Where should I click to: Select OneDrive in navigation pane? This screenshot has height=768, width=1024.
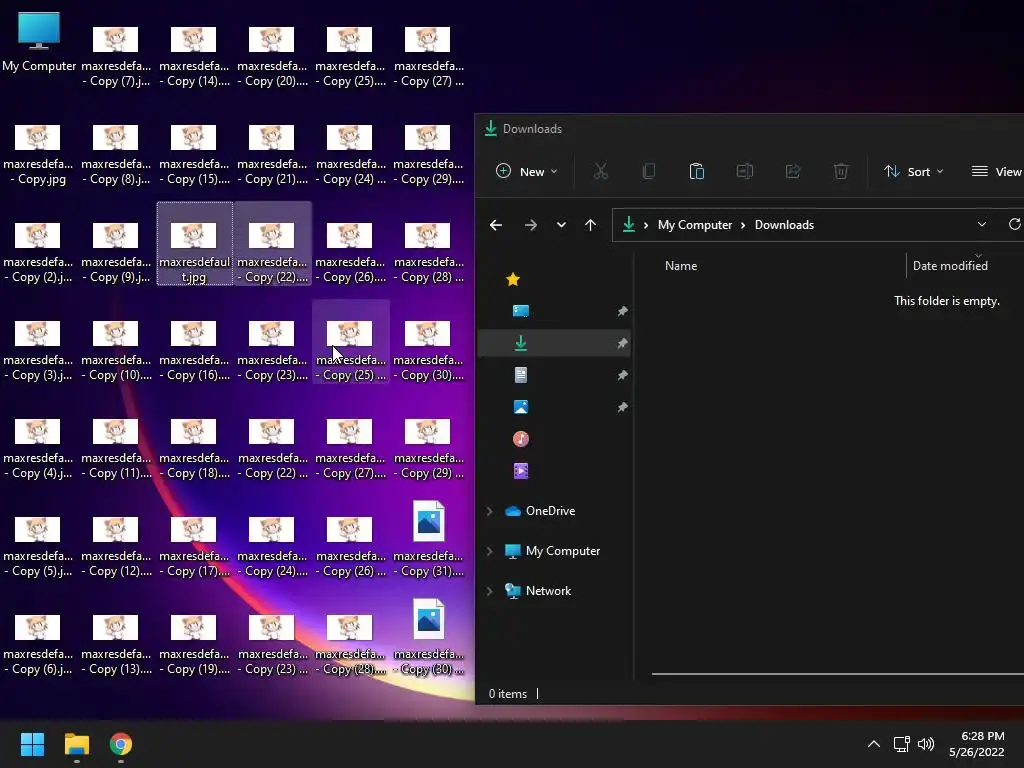pyautogui.click(x=540, y=511)
